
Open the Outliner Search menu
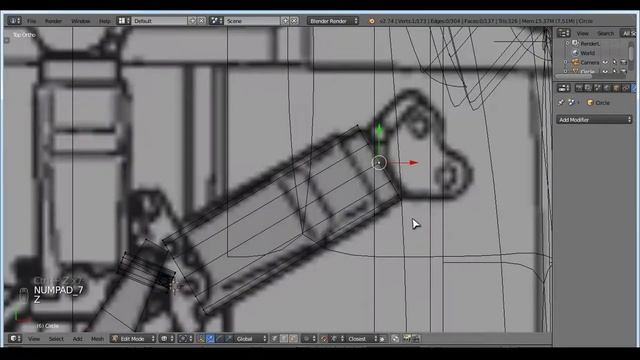tap(606, 33)
